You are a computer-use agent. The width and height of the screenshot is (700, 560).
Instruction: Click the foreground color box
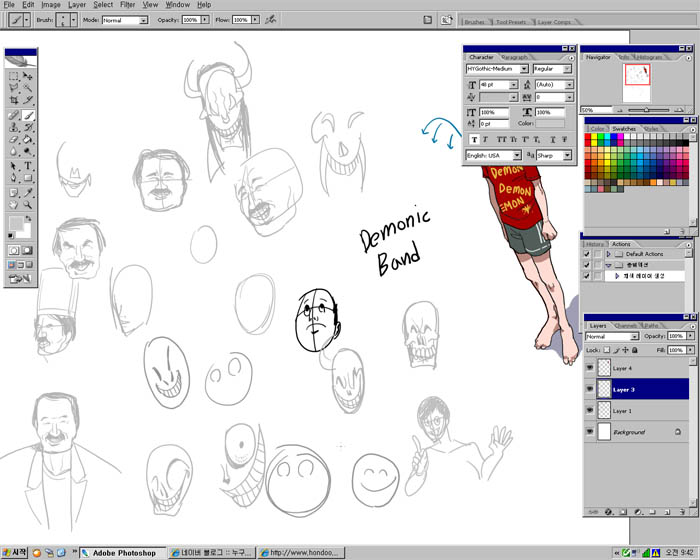click(16, 222)
